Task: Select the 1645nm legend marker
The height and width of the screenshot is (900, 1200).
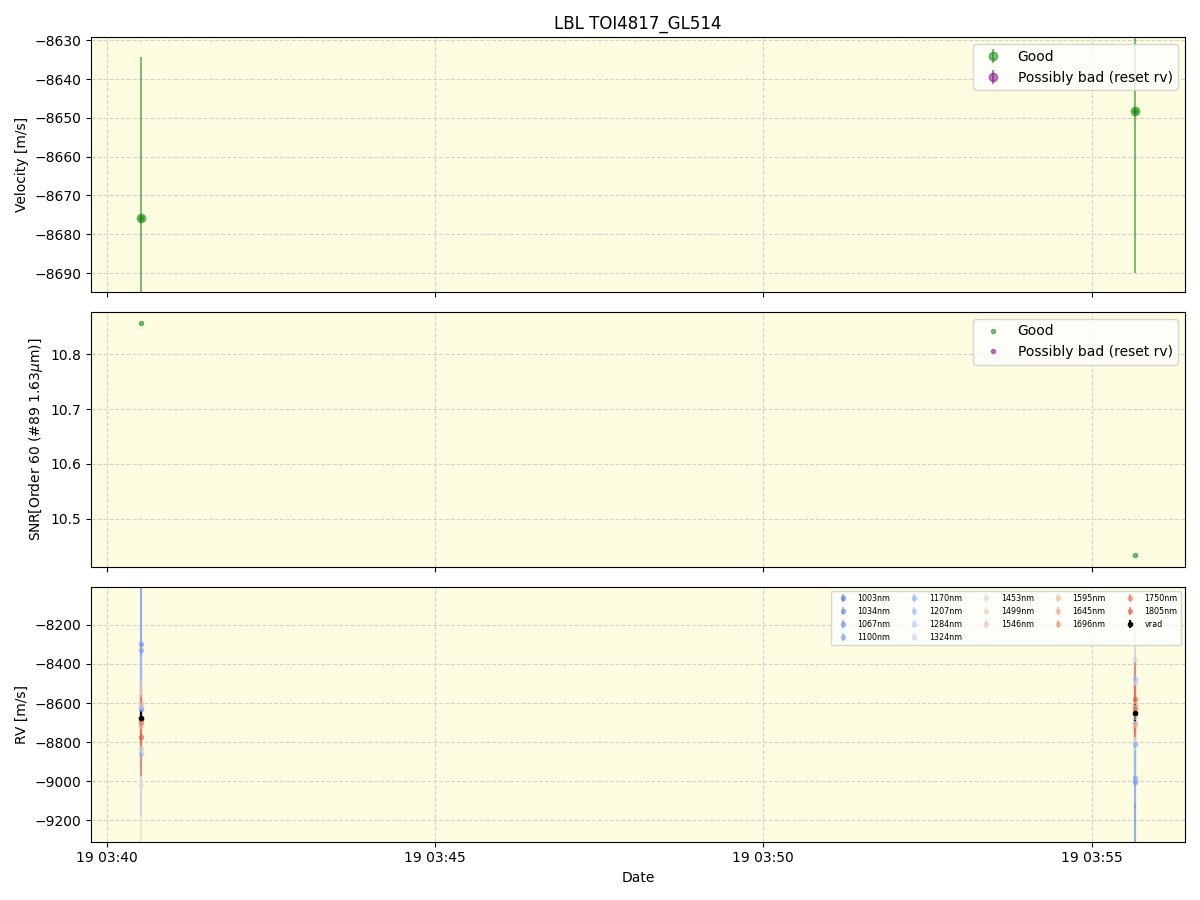Action: [1058, 611]
